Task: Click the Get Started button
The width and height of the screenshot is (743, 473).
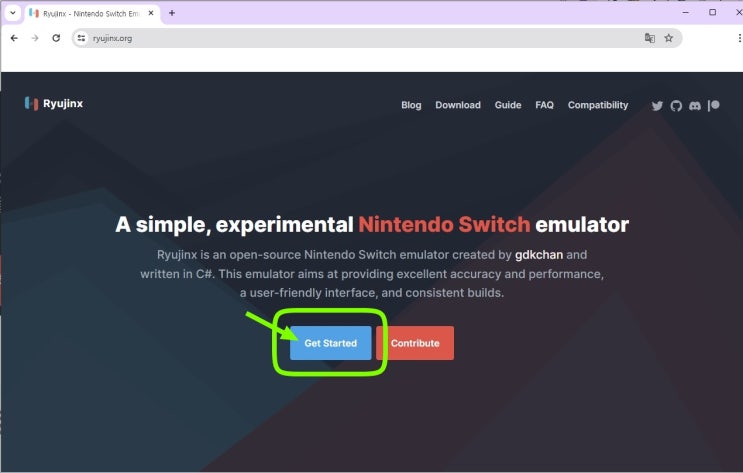Action: click(x=330, y=343)
